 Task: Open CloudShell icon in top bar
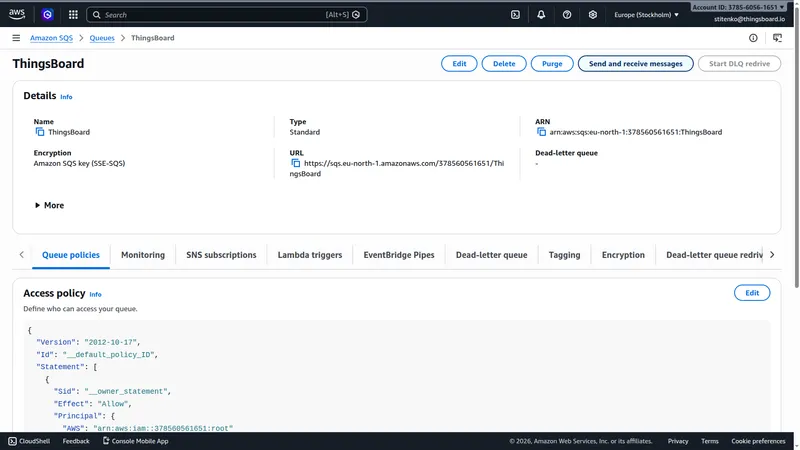tap(515, 15)
